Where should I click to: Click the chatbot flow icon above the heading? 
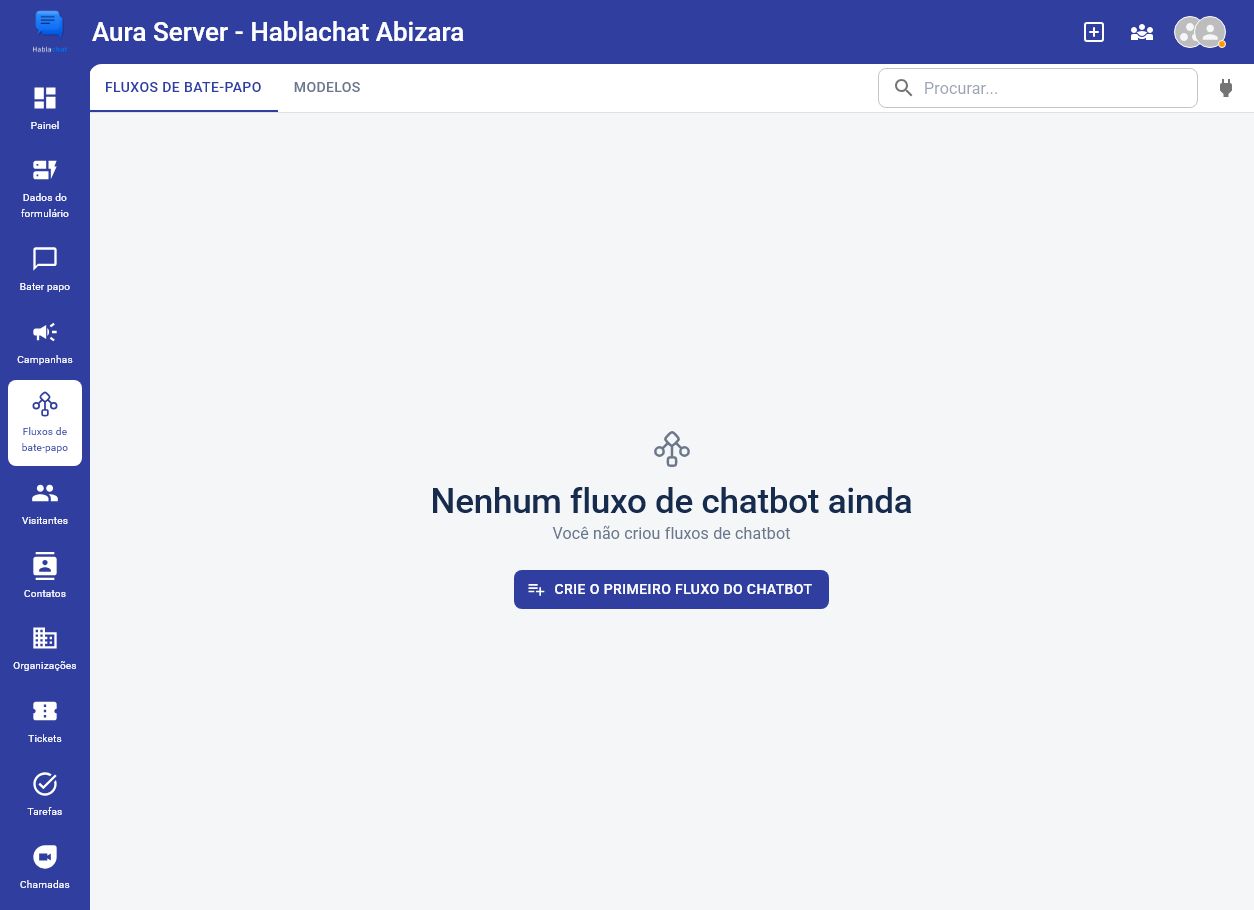point(672,449)
